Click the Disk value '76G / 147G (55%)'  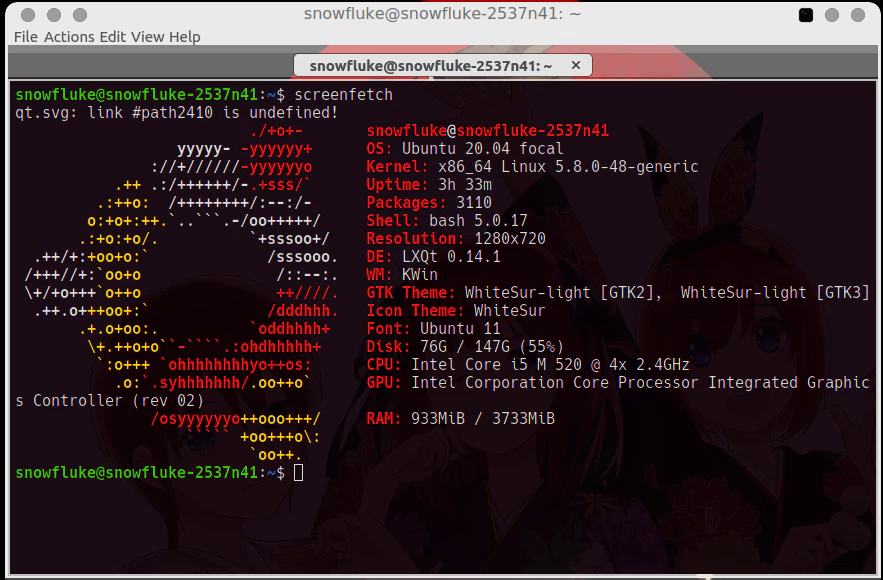tap(492, 347)
